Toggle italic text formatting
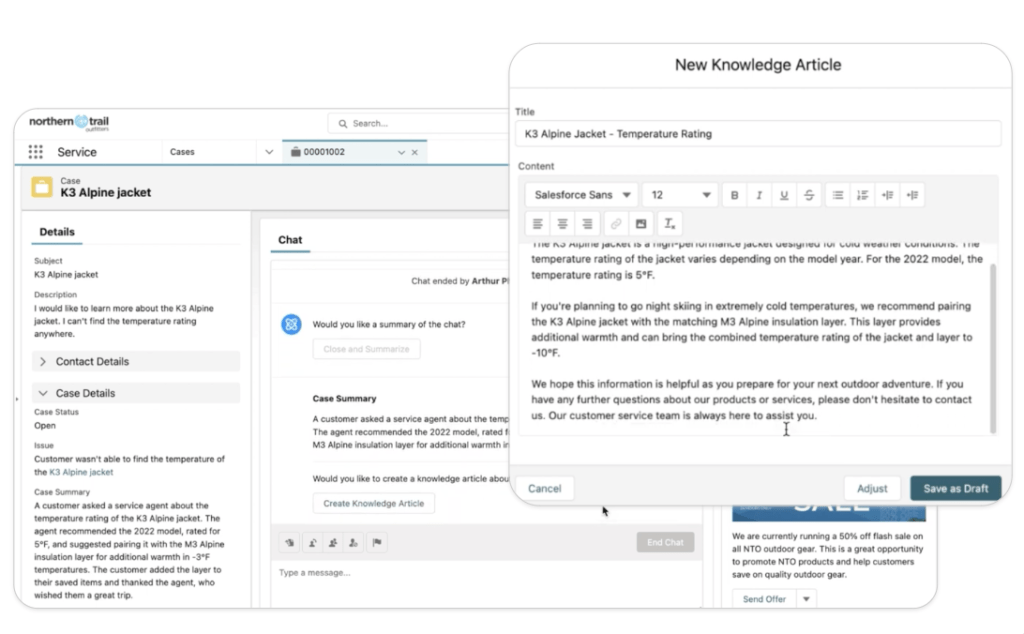1024x634 pixels. click(x=759, y=195)
